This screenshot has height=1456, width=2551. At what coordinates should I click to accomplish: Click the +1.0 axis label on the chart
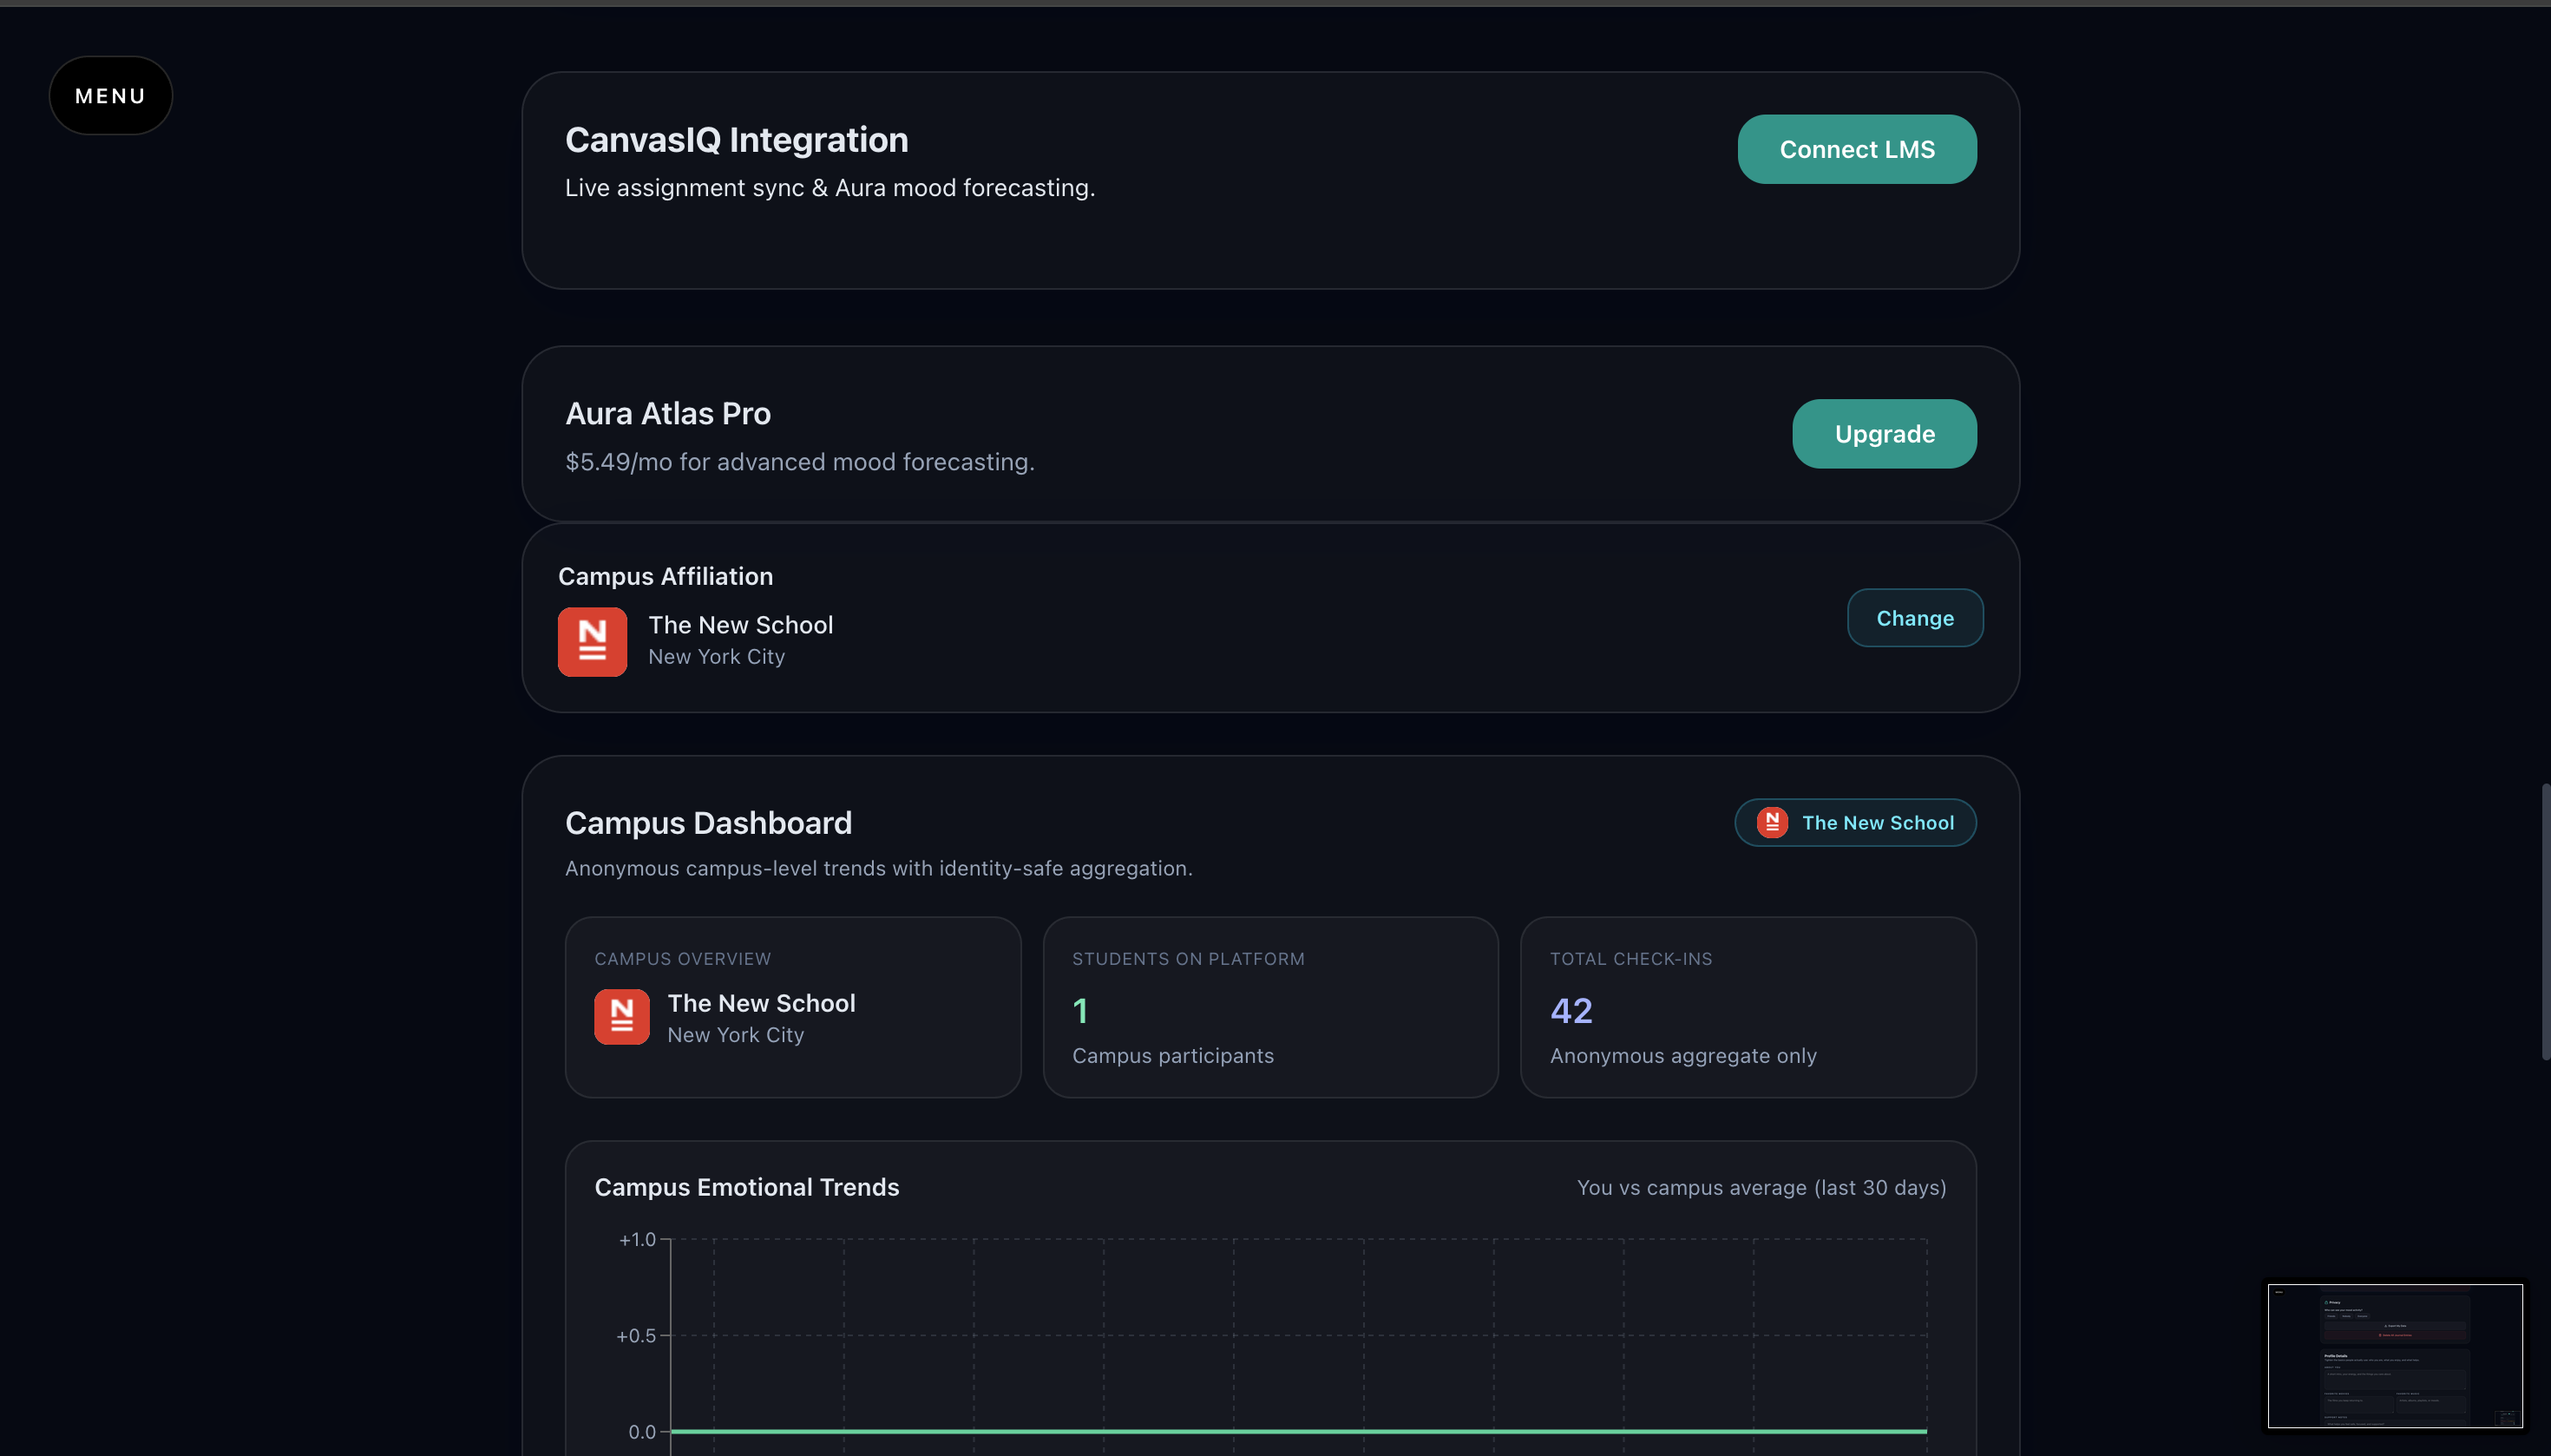coord(637,1239)
